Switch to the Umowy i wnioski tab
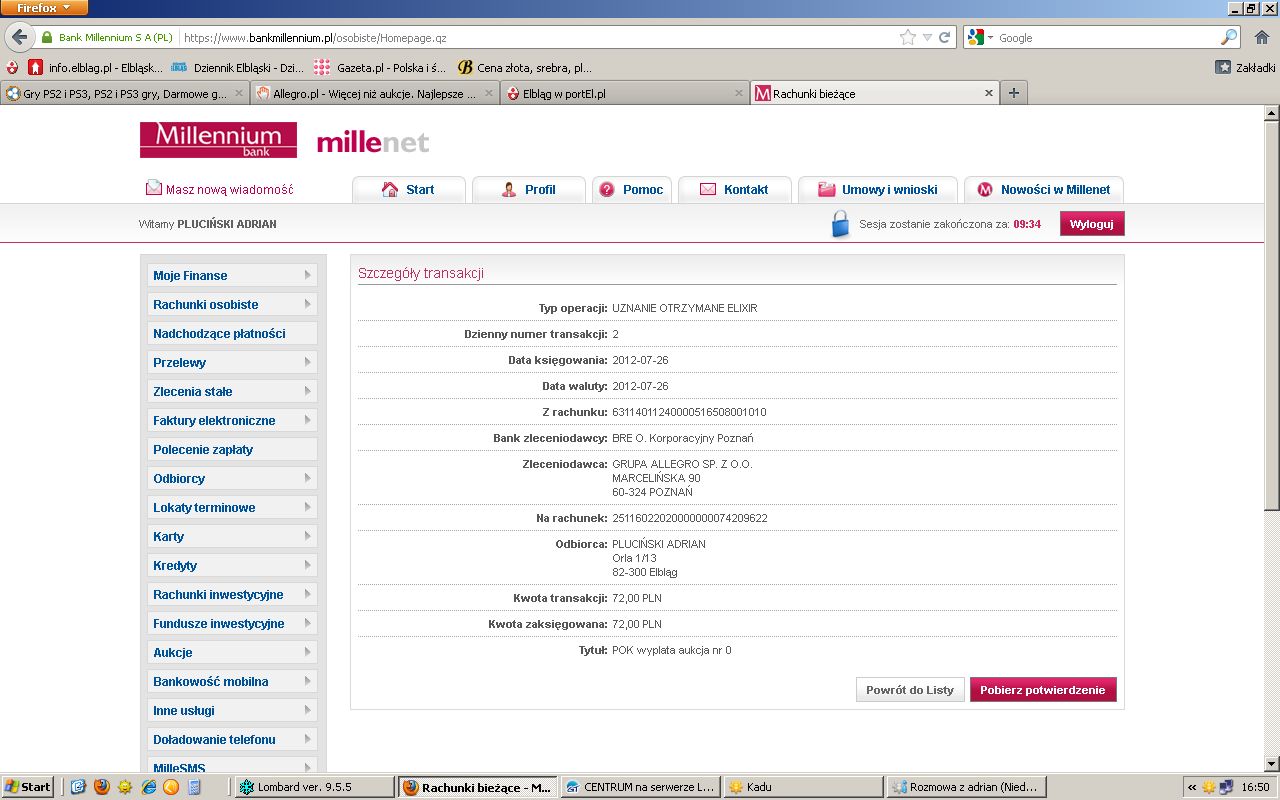This screenshot has height=800, width=1280. (x=877, y=189)
